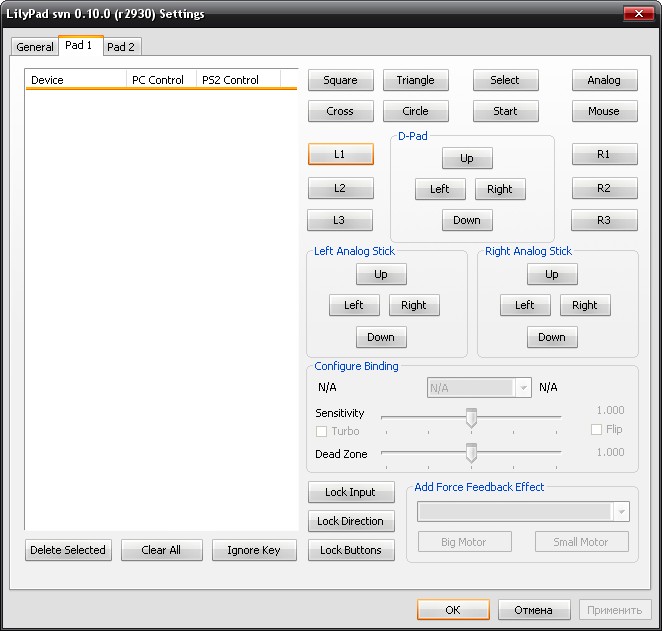Bind the R2 trigger button

(x=605, y=188)
